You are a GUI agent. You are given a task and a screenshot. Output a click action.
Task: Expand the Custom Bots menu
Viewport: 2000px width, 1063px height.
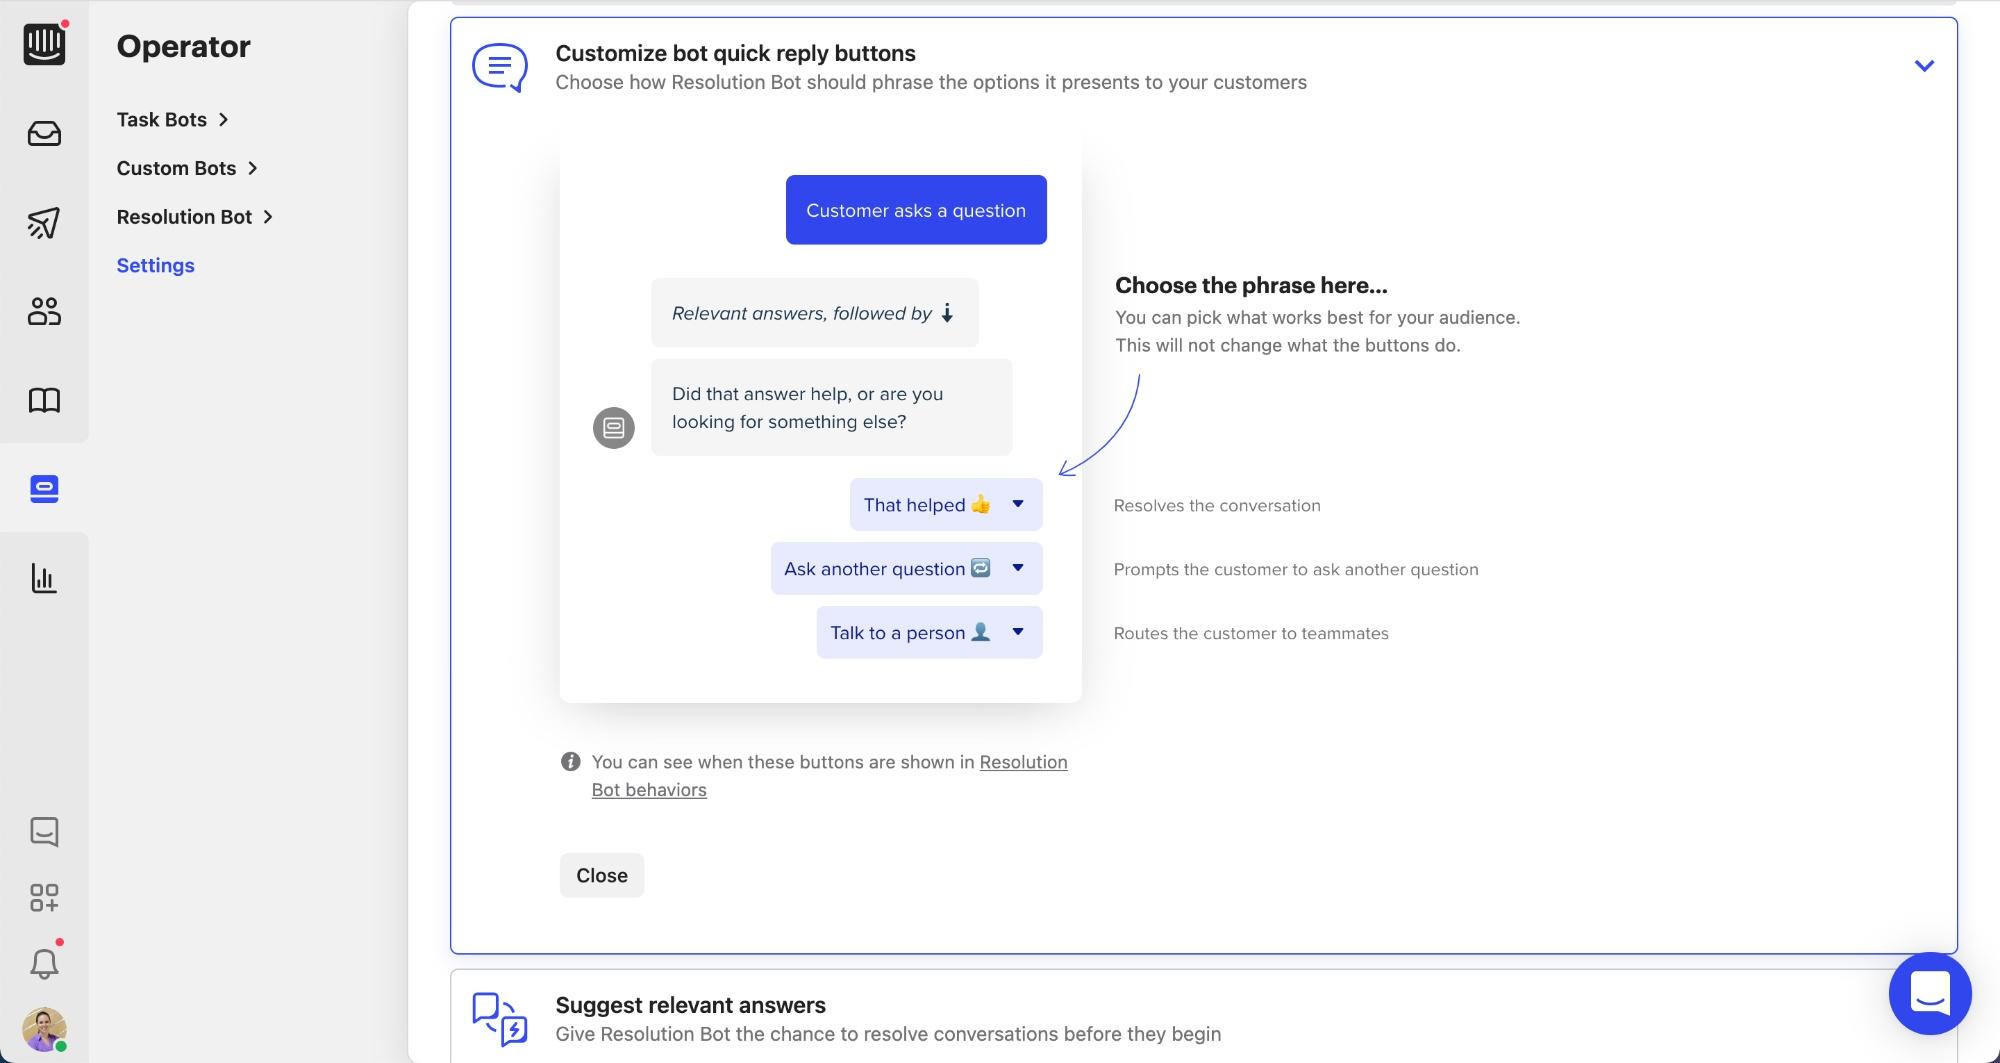tap(188, 168)
